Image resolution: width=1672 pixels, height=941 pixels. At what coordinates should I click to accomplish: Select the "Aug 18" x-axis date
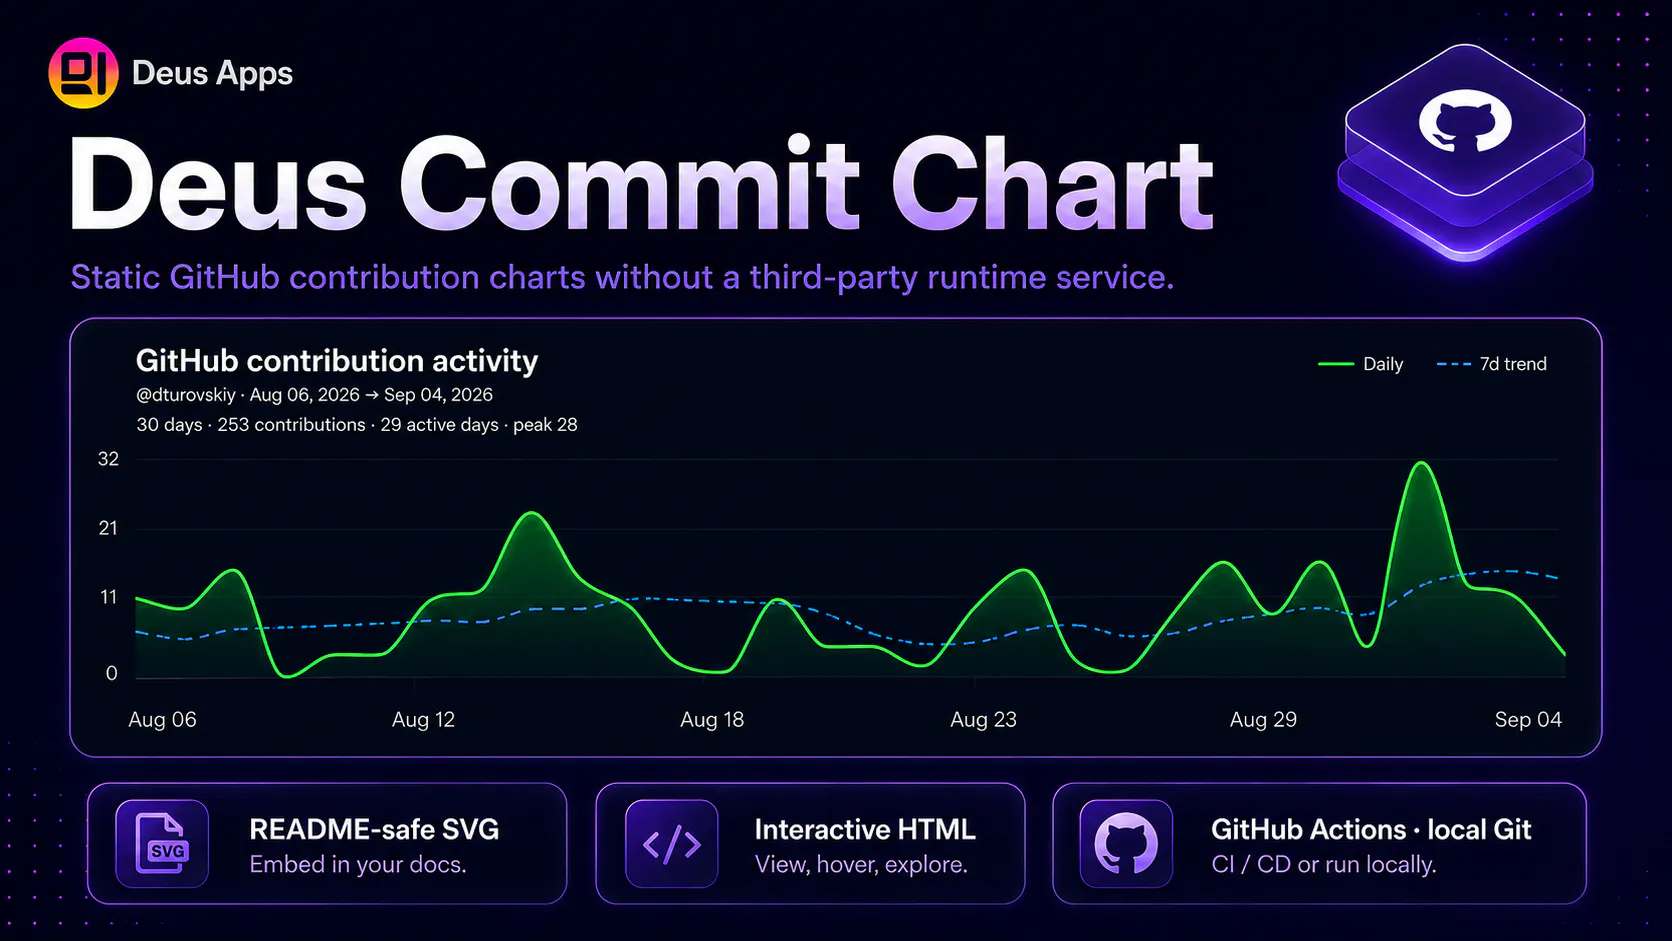pyautogui.click(x=712, y=720)
